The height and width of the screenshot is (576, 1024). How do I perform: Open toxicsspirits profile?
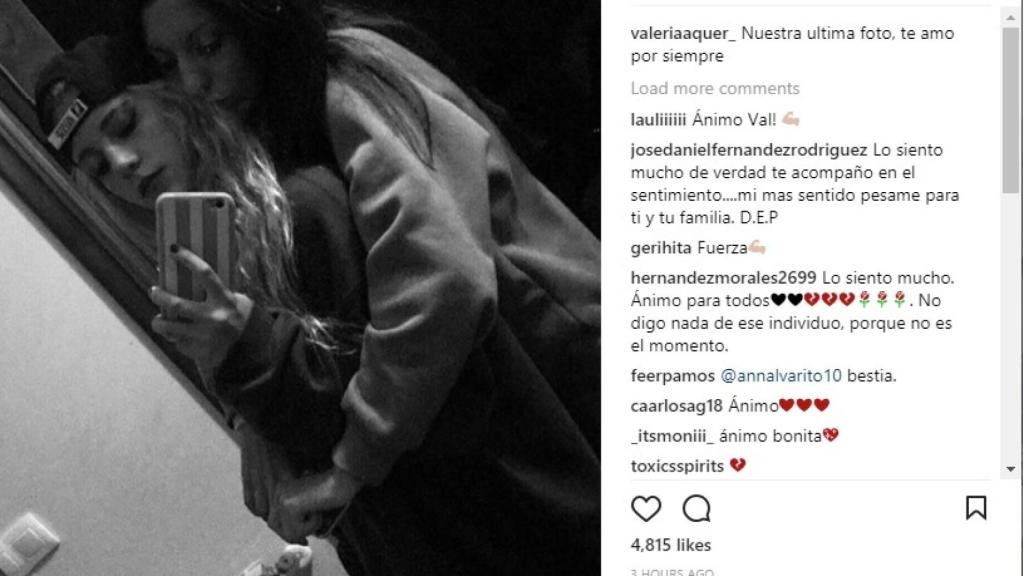[677, 466]
